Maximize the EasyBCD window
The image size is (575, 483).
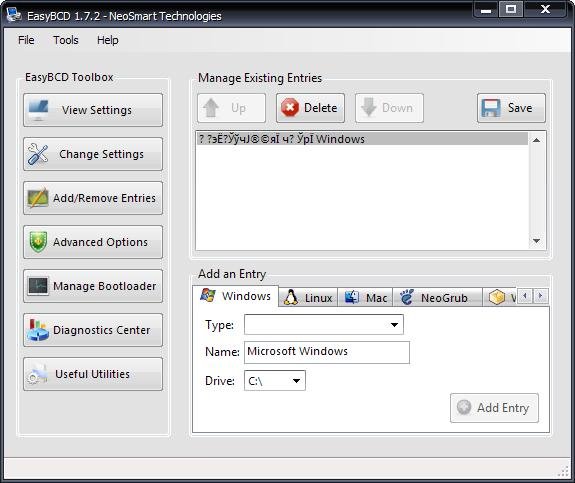point(511,10)
